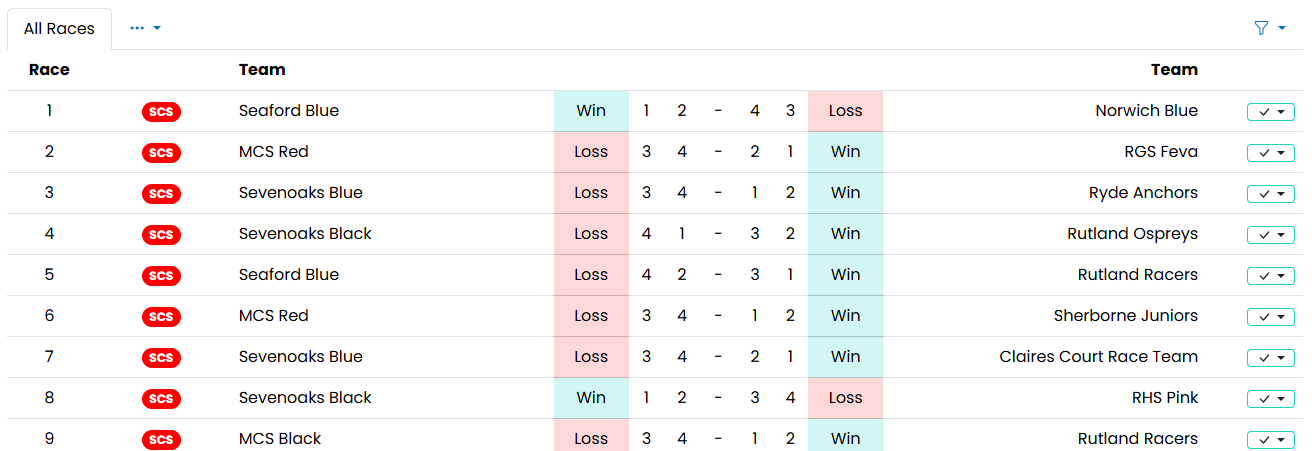Screen dimensions: 1316x451
Task: Click the Loss cell for Norwich Blue
Action: [x=845, y=111]
